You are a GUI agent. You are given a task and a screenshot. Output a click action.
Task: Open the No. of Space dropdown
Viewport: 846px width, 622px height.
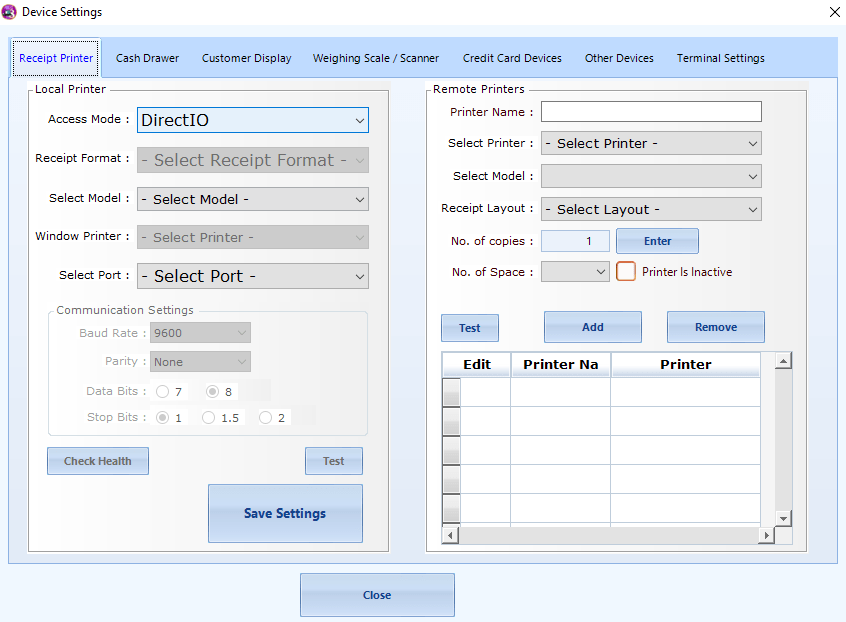click(575, 272)
